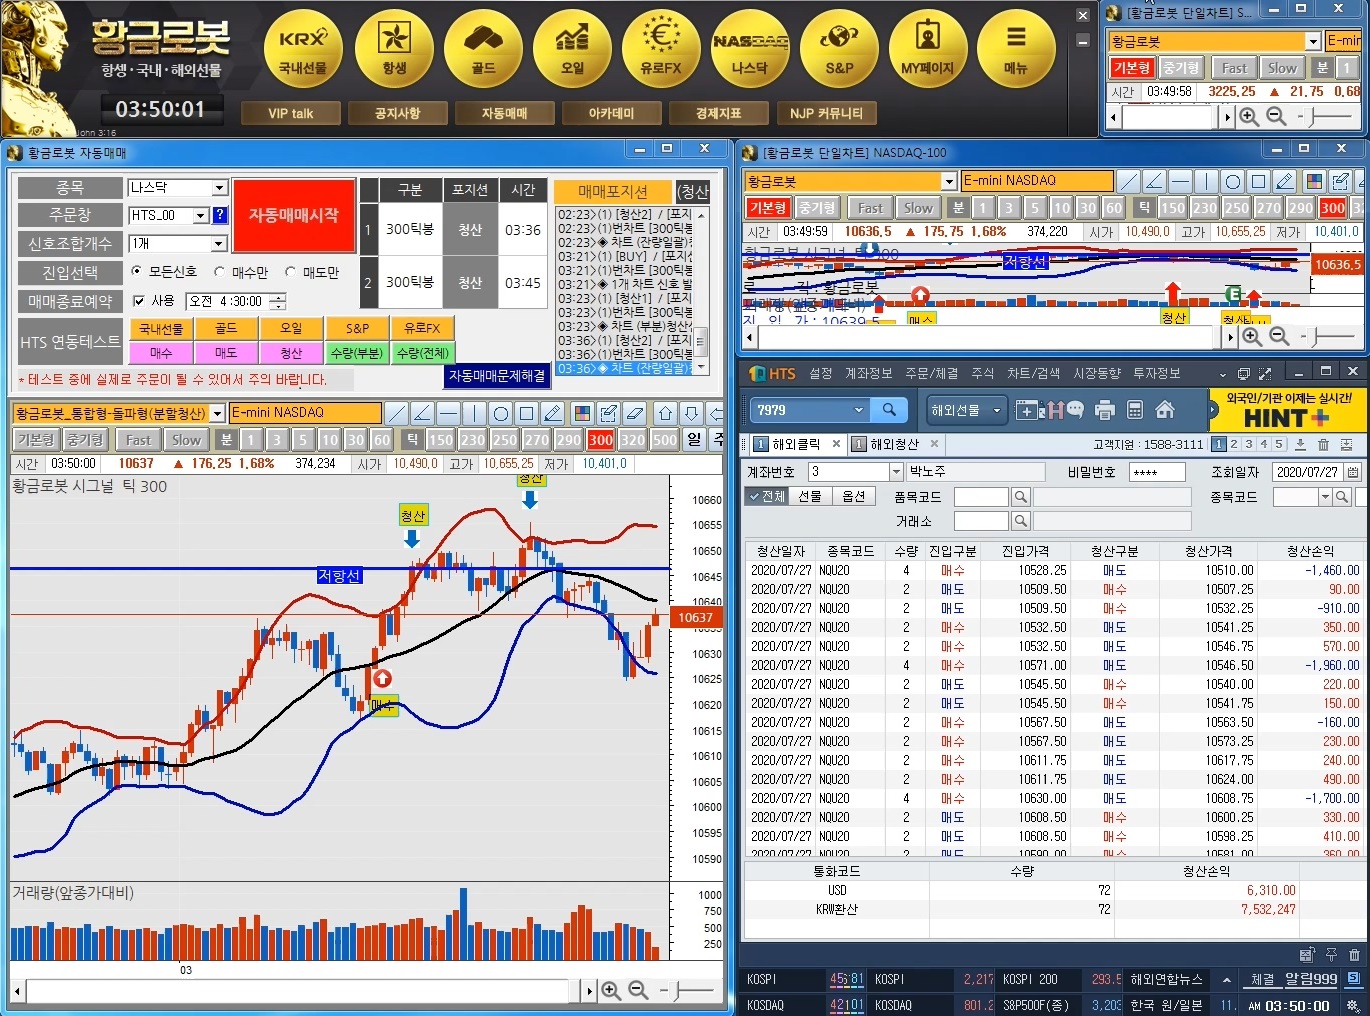Open the 오일 chart icon
1370x1016 pixels.
572,48
